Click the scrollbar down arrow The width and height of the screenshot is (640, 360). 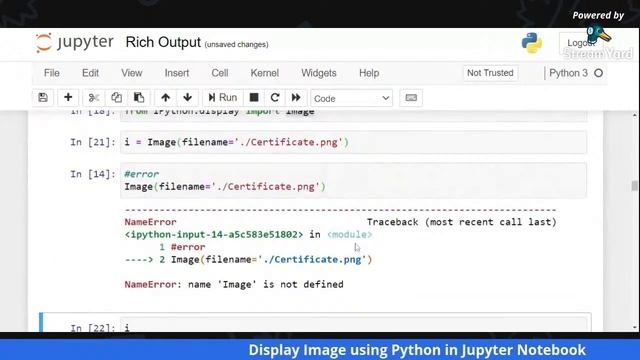tap(634, 327)
